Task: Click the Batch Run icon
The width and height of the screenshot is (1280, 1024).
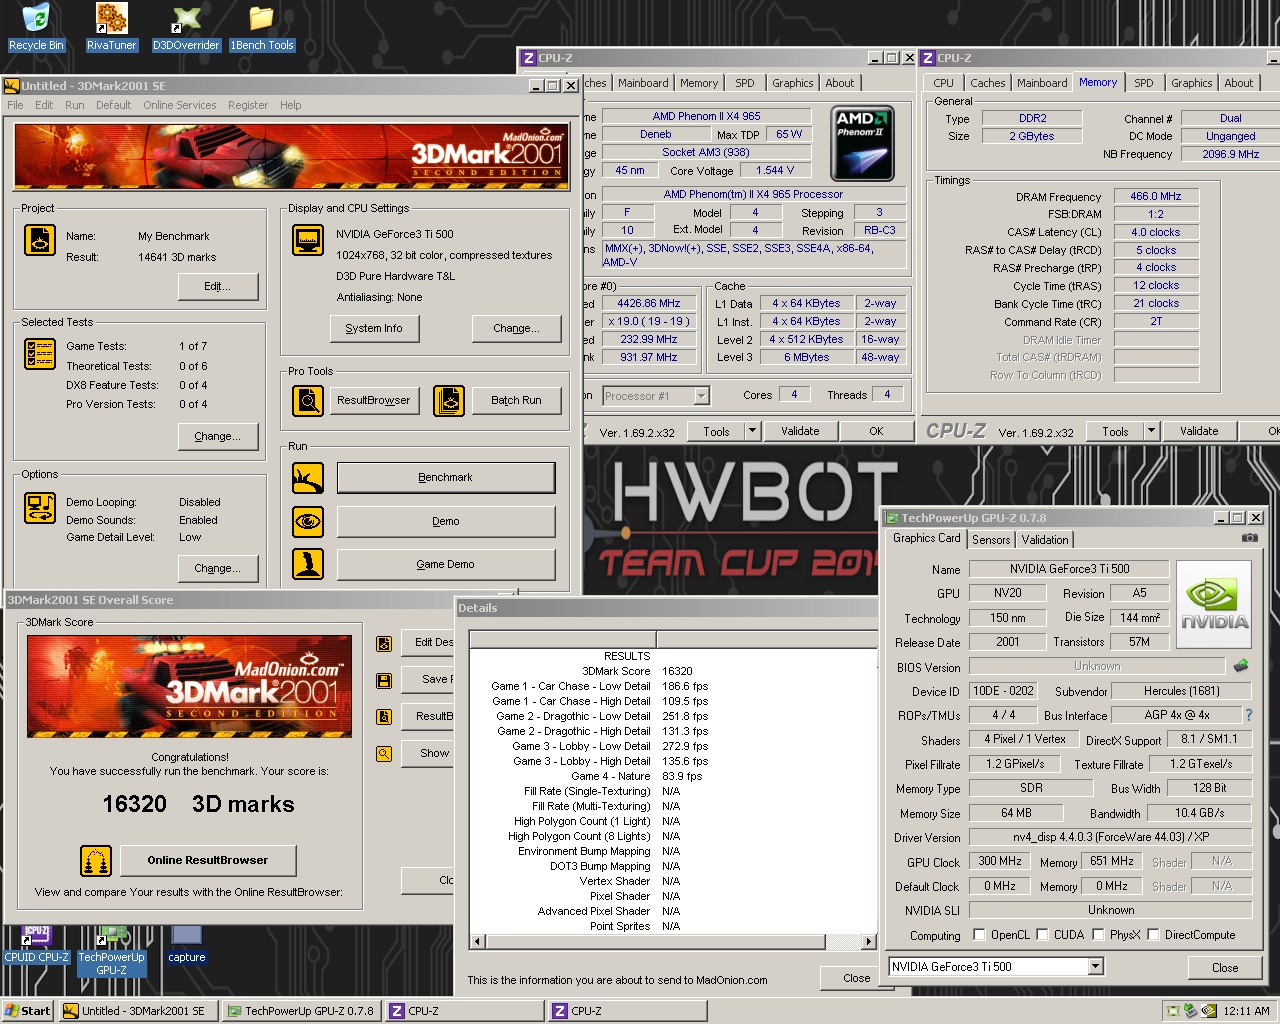Action: (x=449, y=400)
